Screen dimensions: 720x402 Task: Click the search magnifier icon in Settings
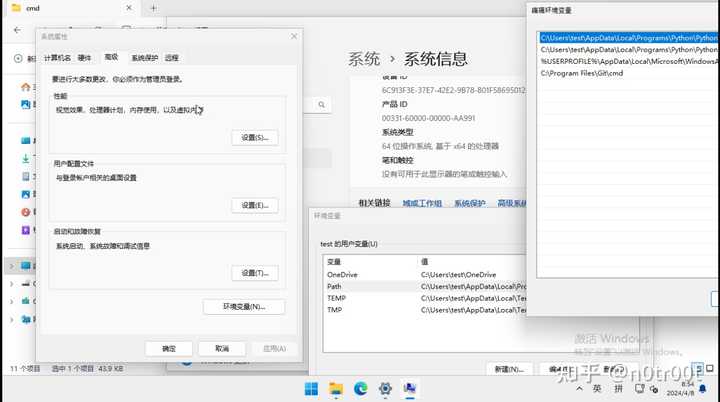pyautogui.click(x=321, y=105)
